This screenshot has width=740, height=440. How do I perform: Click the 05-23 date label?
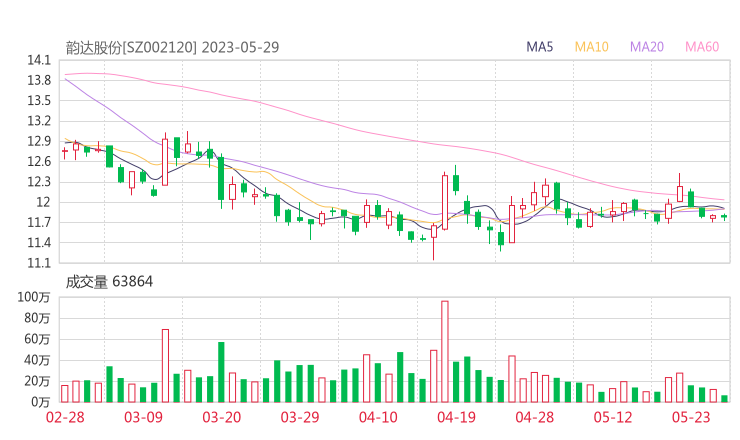[691, 417]
